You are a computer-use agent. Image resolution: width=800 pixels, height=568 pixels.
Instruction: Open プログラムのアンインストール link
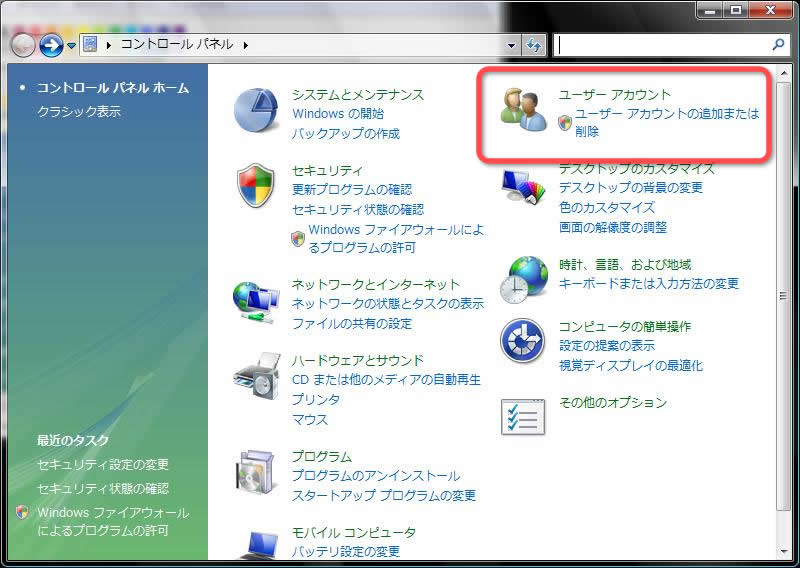[376, 476]
